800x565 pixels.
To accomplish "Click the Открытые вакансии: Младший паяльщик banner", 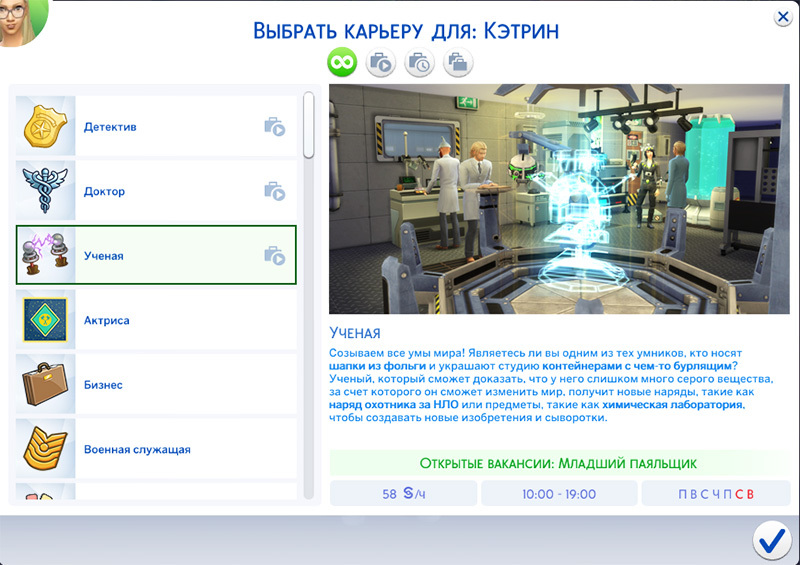I will [559, 463].
